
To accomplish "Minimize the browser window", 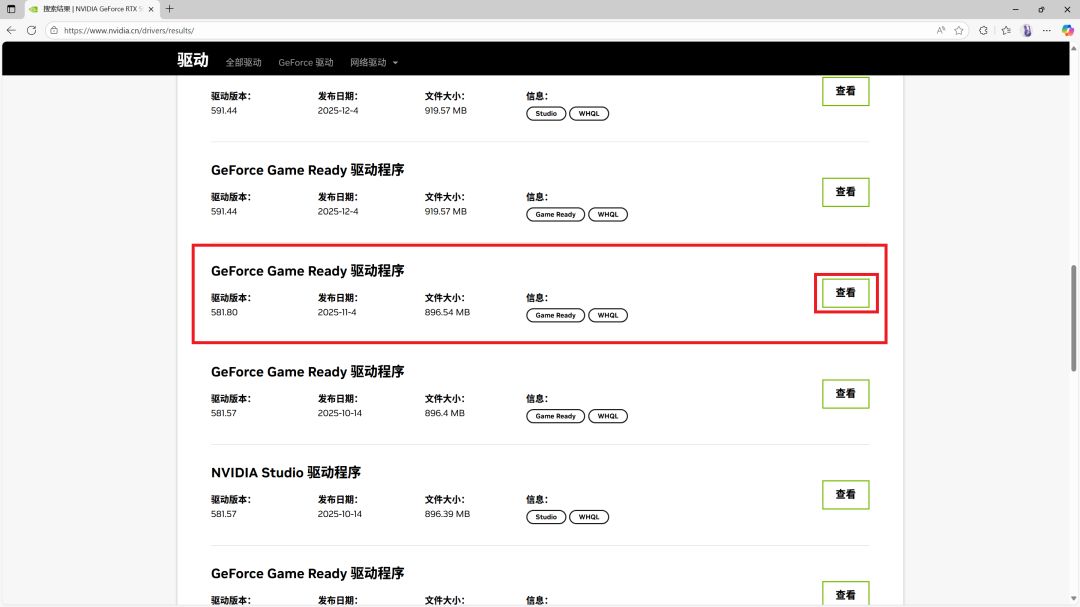I will tap(1015, 9).
